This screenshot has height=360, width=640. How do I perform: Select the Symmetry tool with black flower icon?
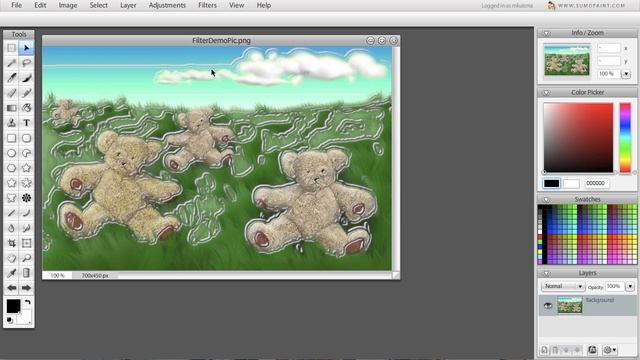click(x=27, y=198)
